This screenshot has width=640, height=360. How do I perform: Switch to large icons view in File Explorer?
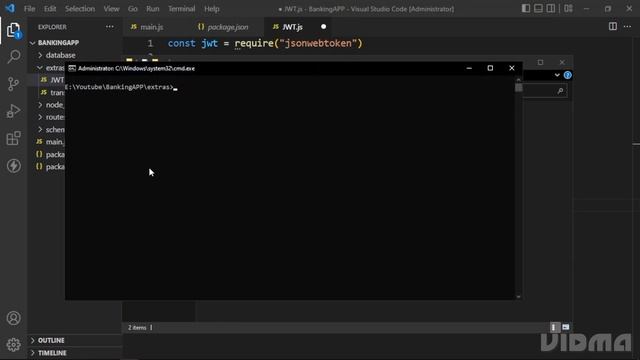coord(565,327)
